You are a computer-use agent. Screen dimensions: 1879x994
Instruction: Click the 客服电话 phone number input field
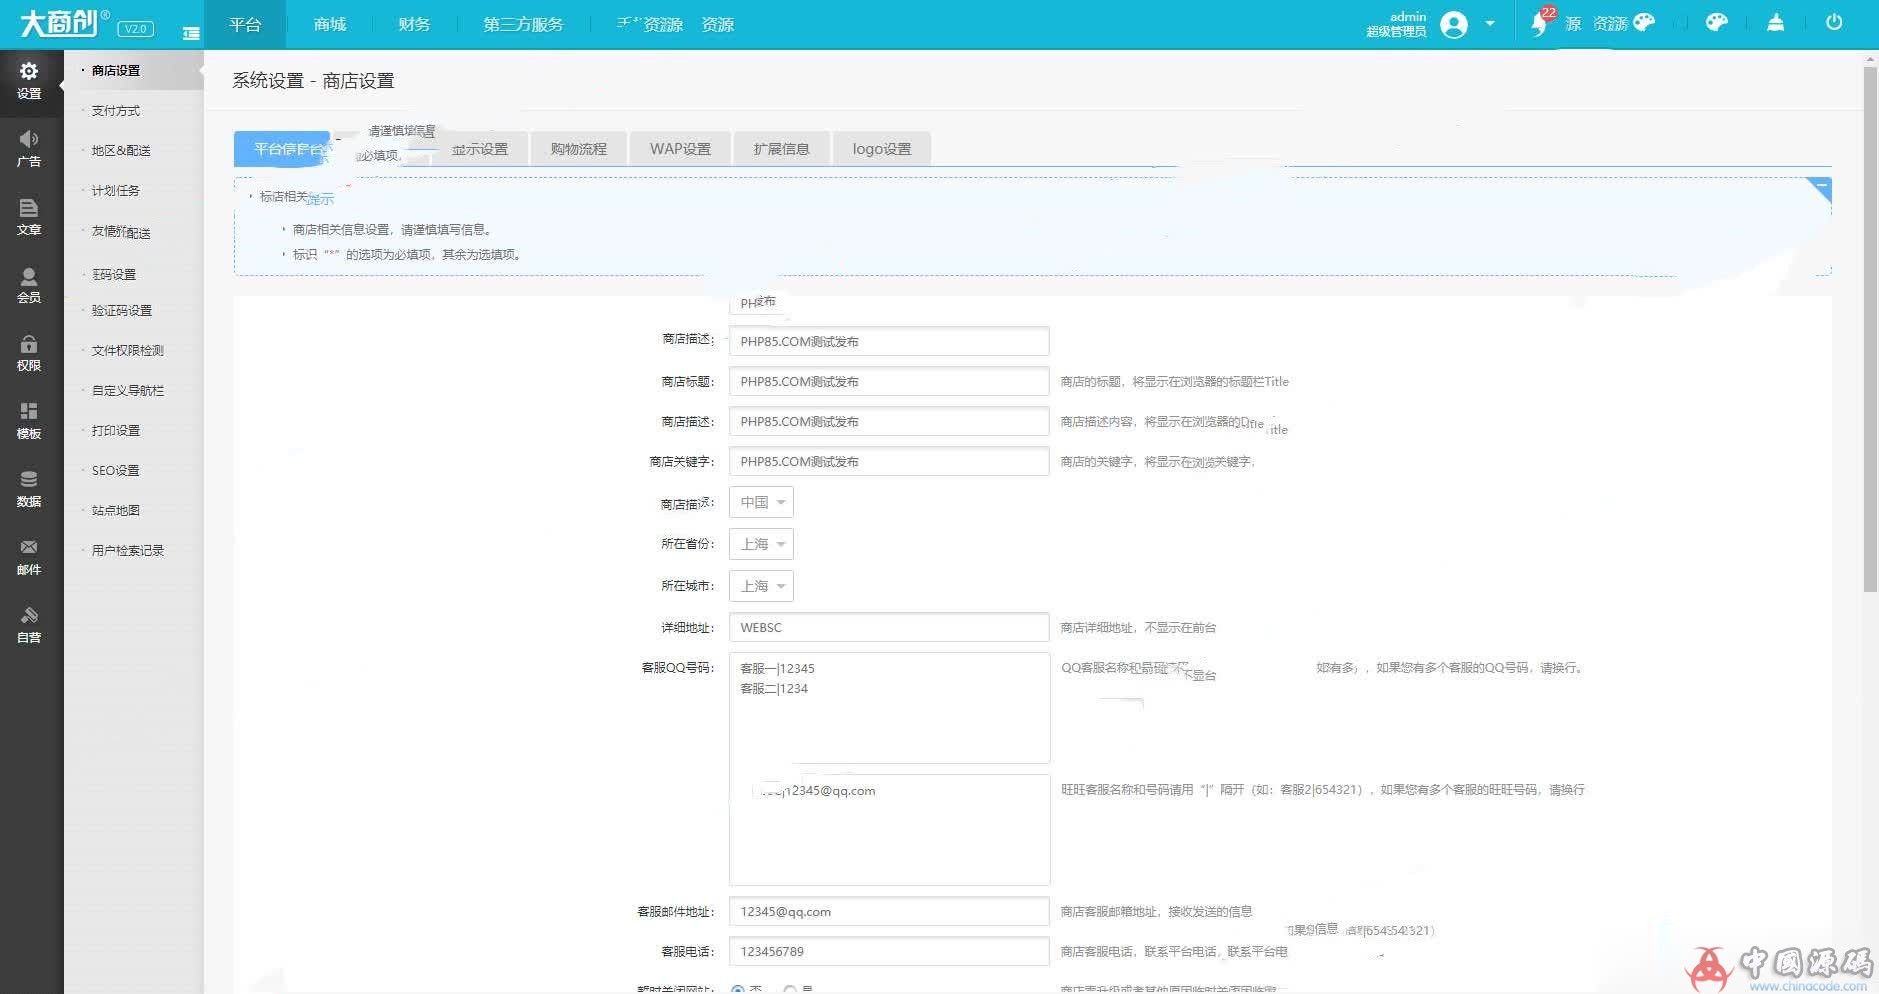click(888, 951)
